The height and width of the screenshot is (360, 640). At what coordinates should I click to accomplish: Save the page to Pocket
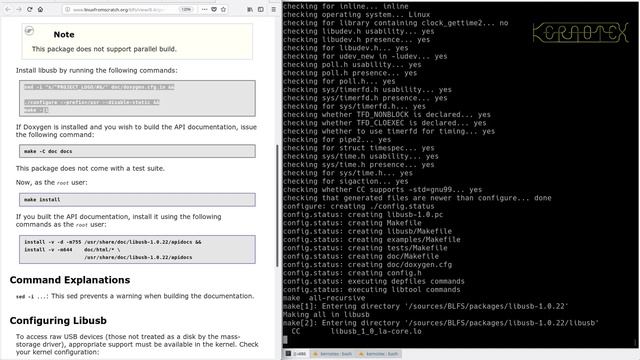coord(214,9)
